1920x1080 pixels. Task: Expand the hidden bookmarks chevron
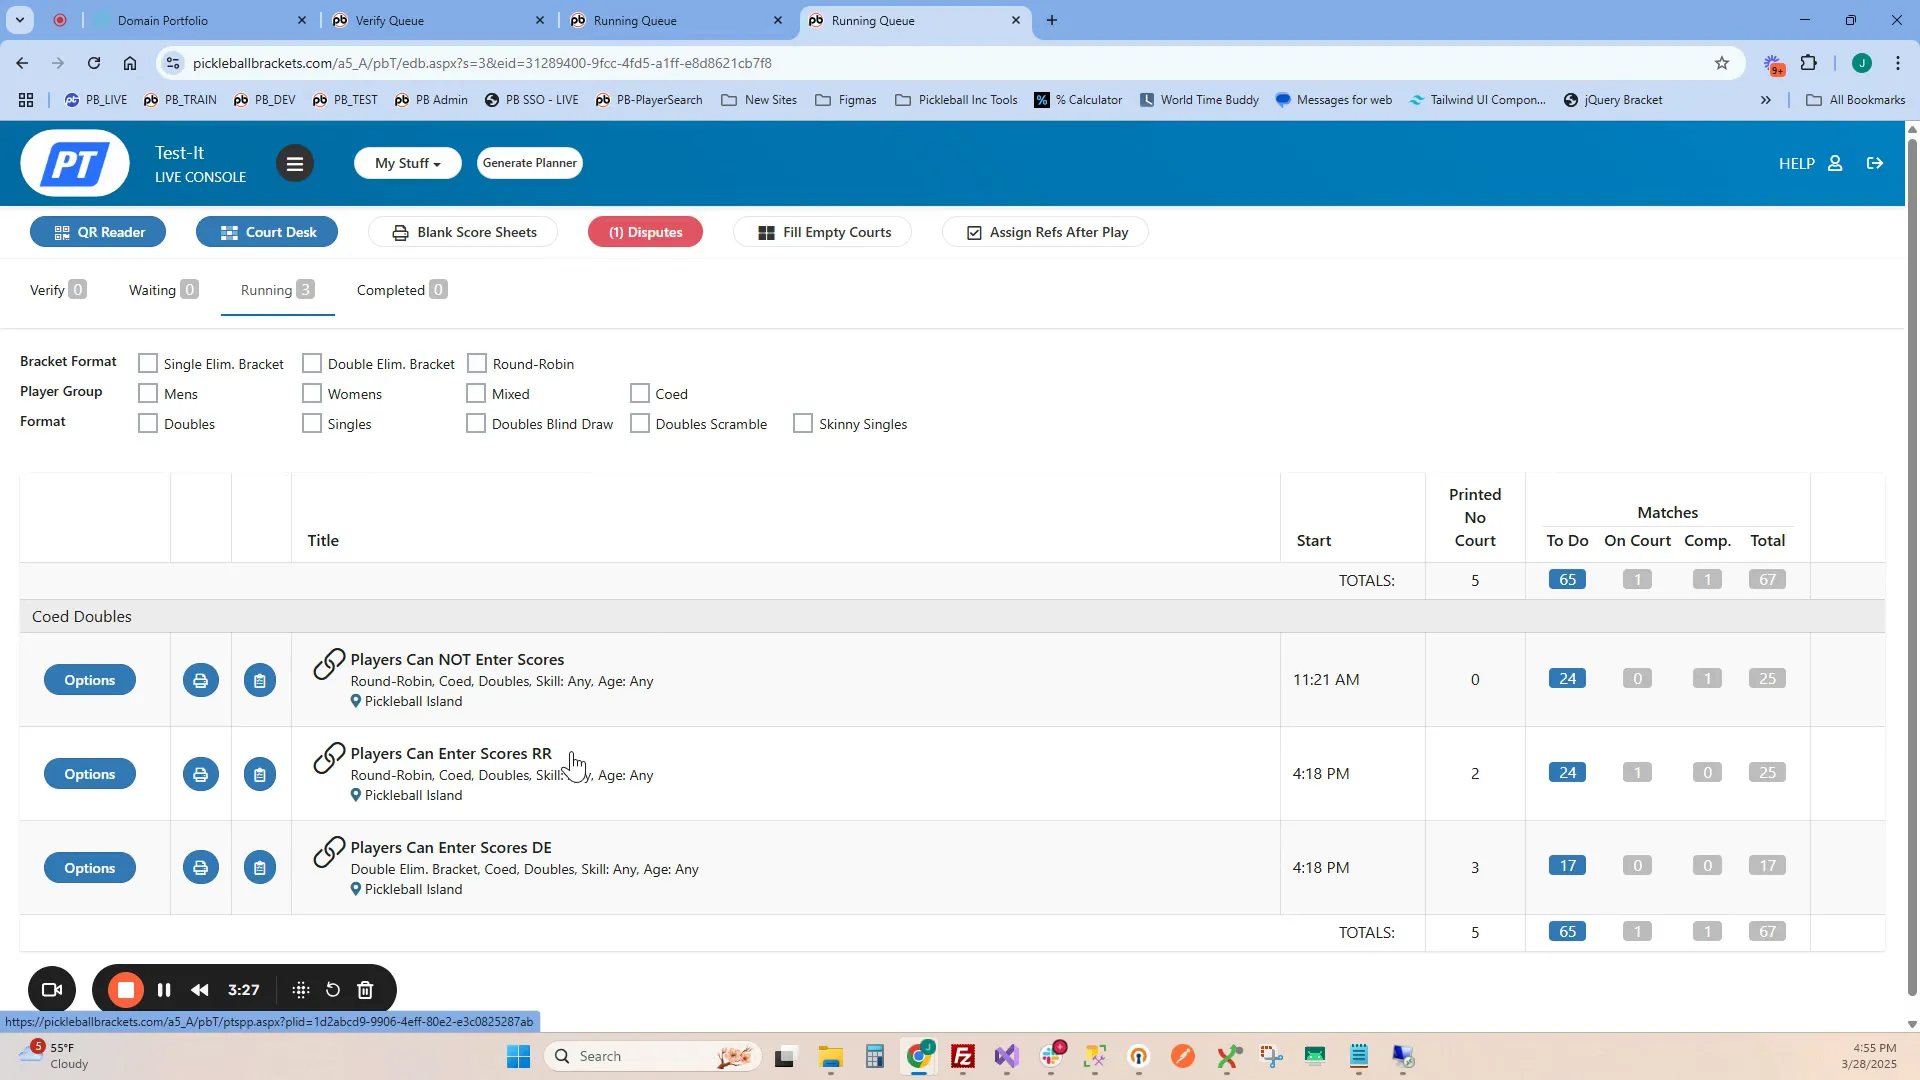click(x=1766, y=100)
